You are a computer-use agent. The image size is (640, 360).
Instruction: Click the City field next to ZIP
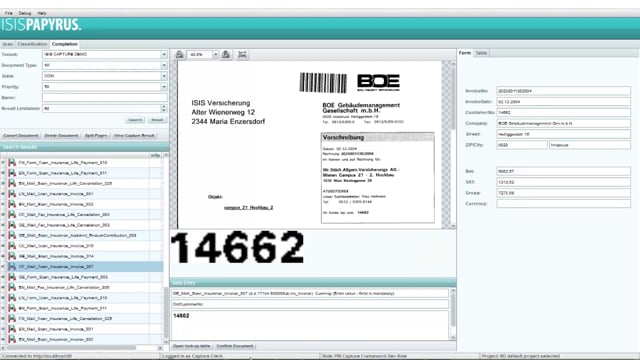pos(590,145)
